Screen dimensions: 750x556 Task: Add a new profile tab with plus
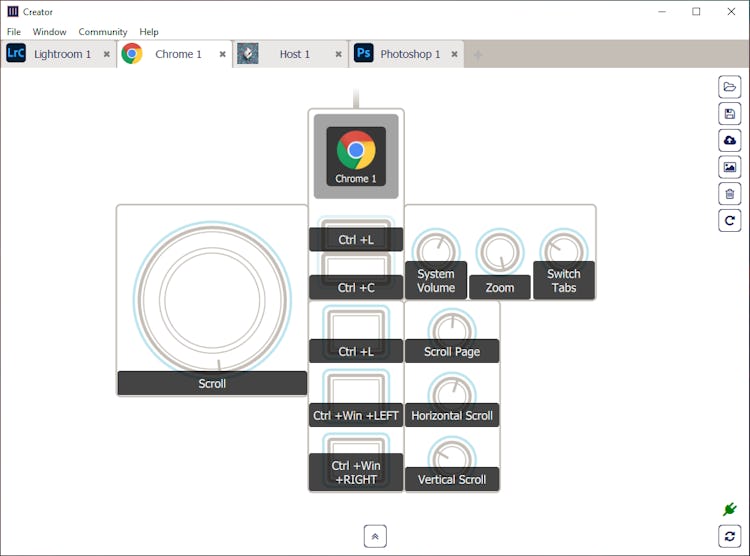click(477, 56)
